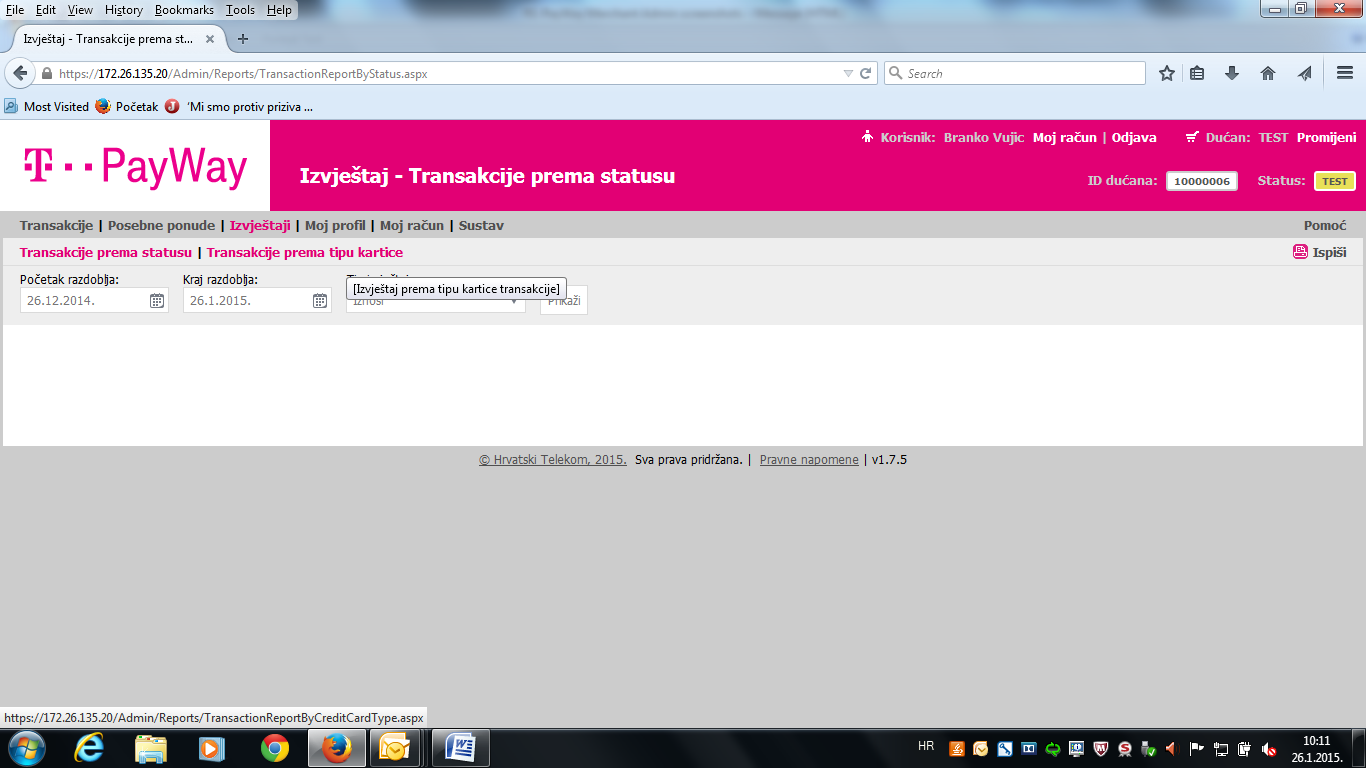Open calendar for Kraj razdoblja date
Viewport: 1366px width, 768px height.
coord(320,300)
